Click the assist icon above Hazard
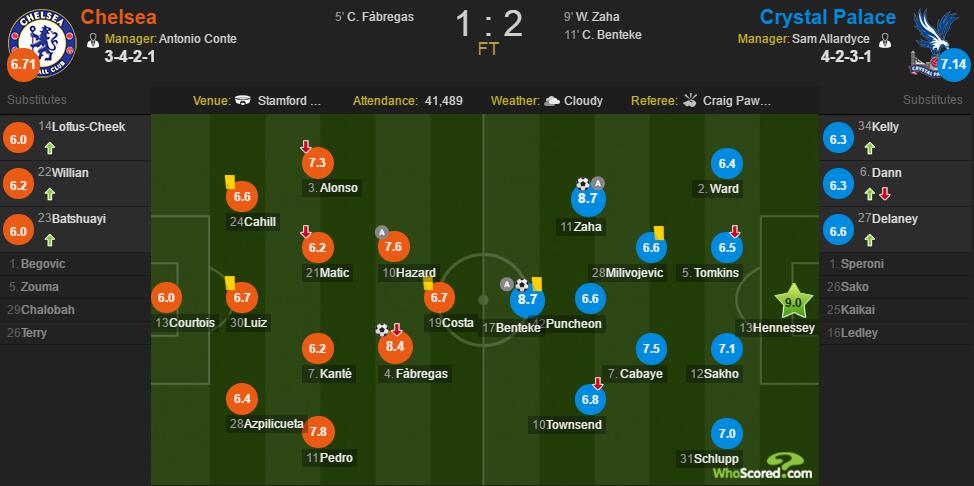This screenshot has height=486, width=974. point(381,231)
